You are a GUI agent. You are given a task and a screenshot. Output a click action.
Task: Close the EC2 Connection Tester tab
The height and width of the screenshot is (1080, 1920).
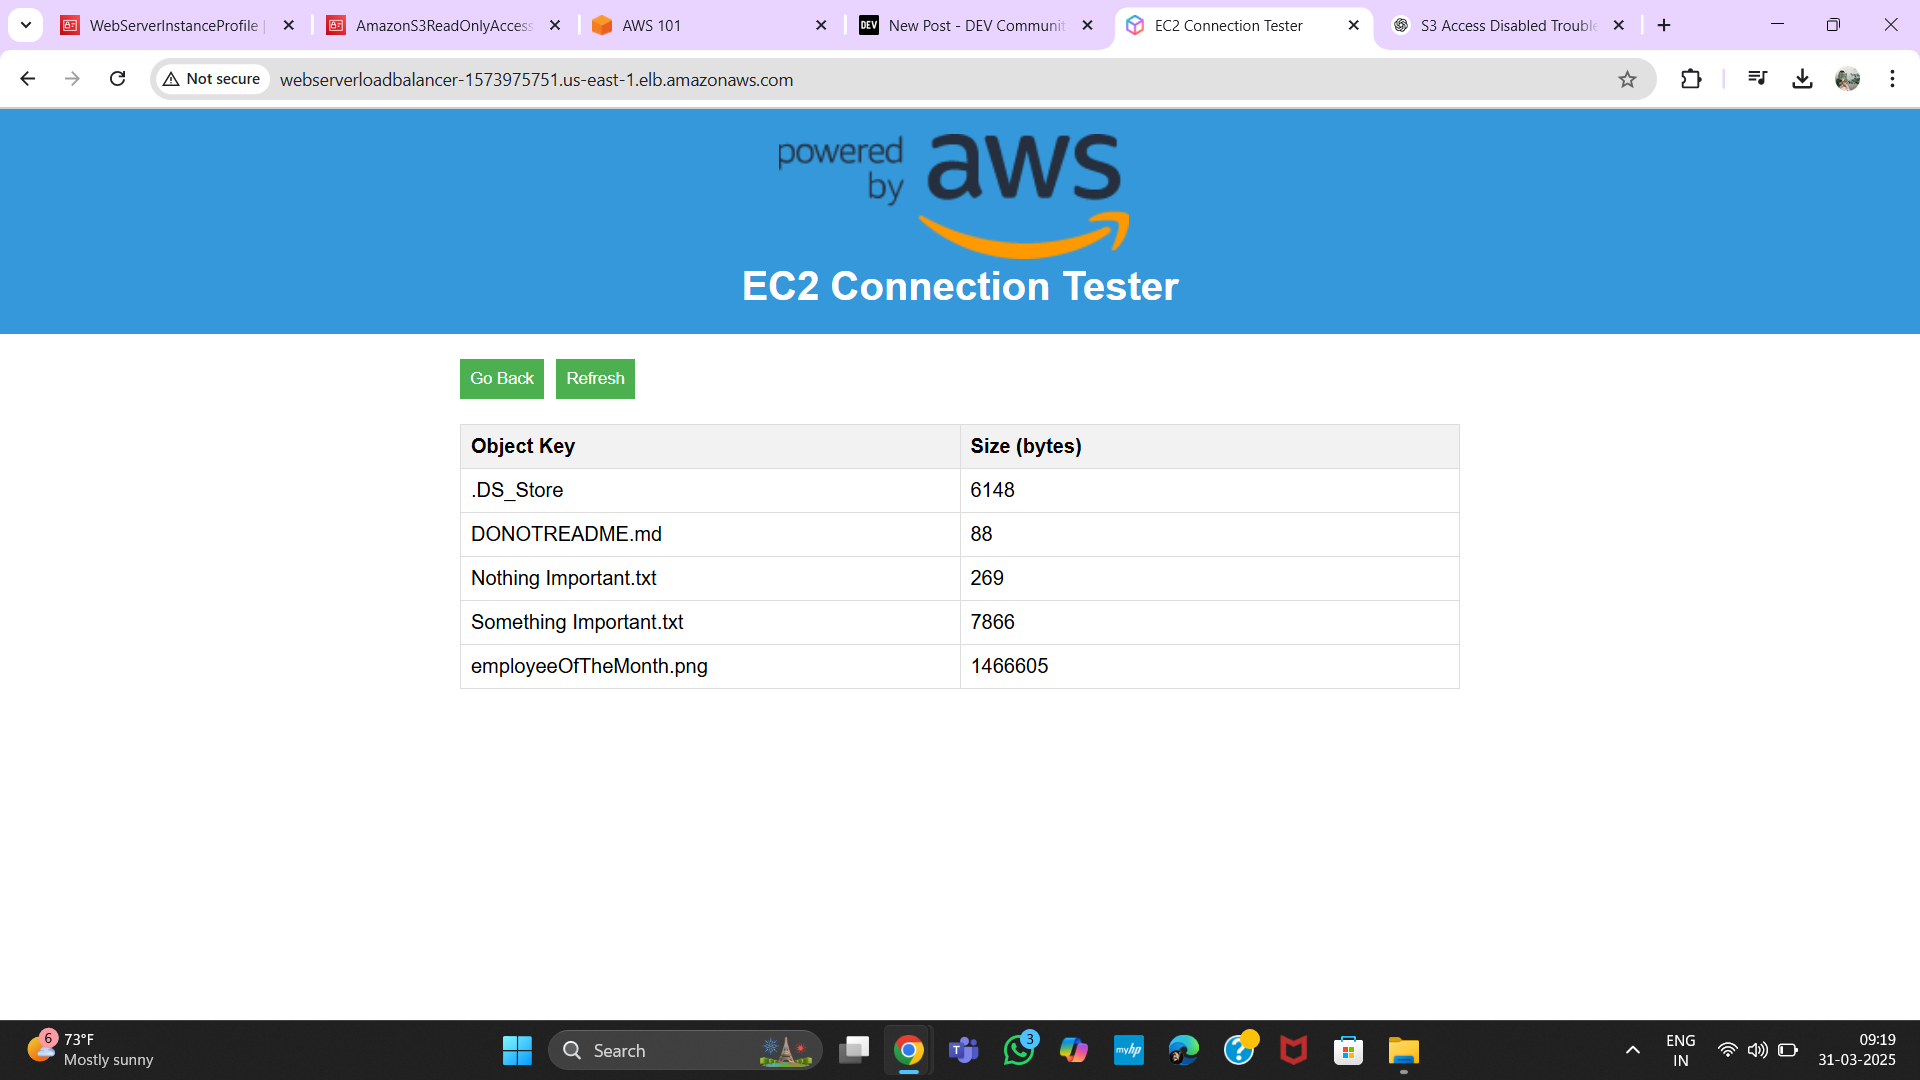pos(1354,26)
